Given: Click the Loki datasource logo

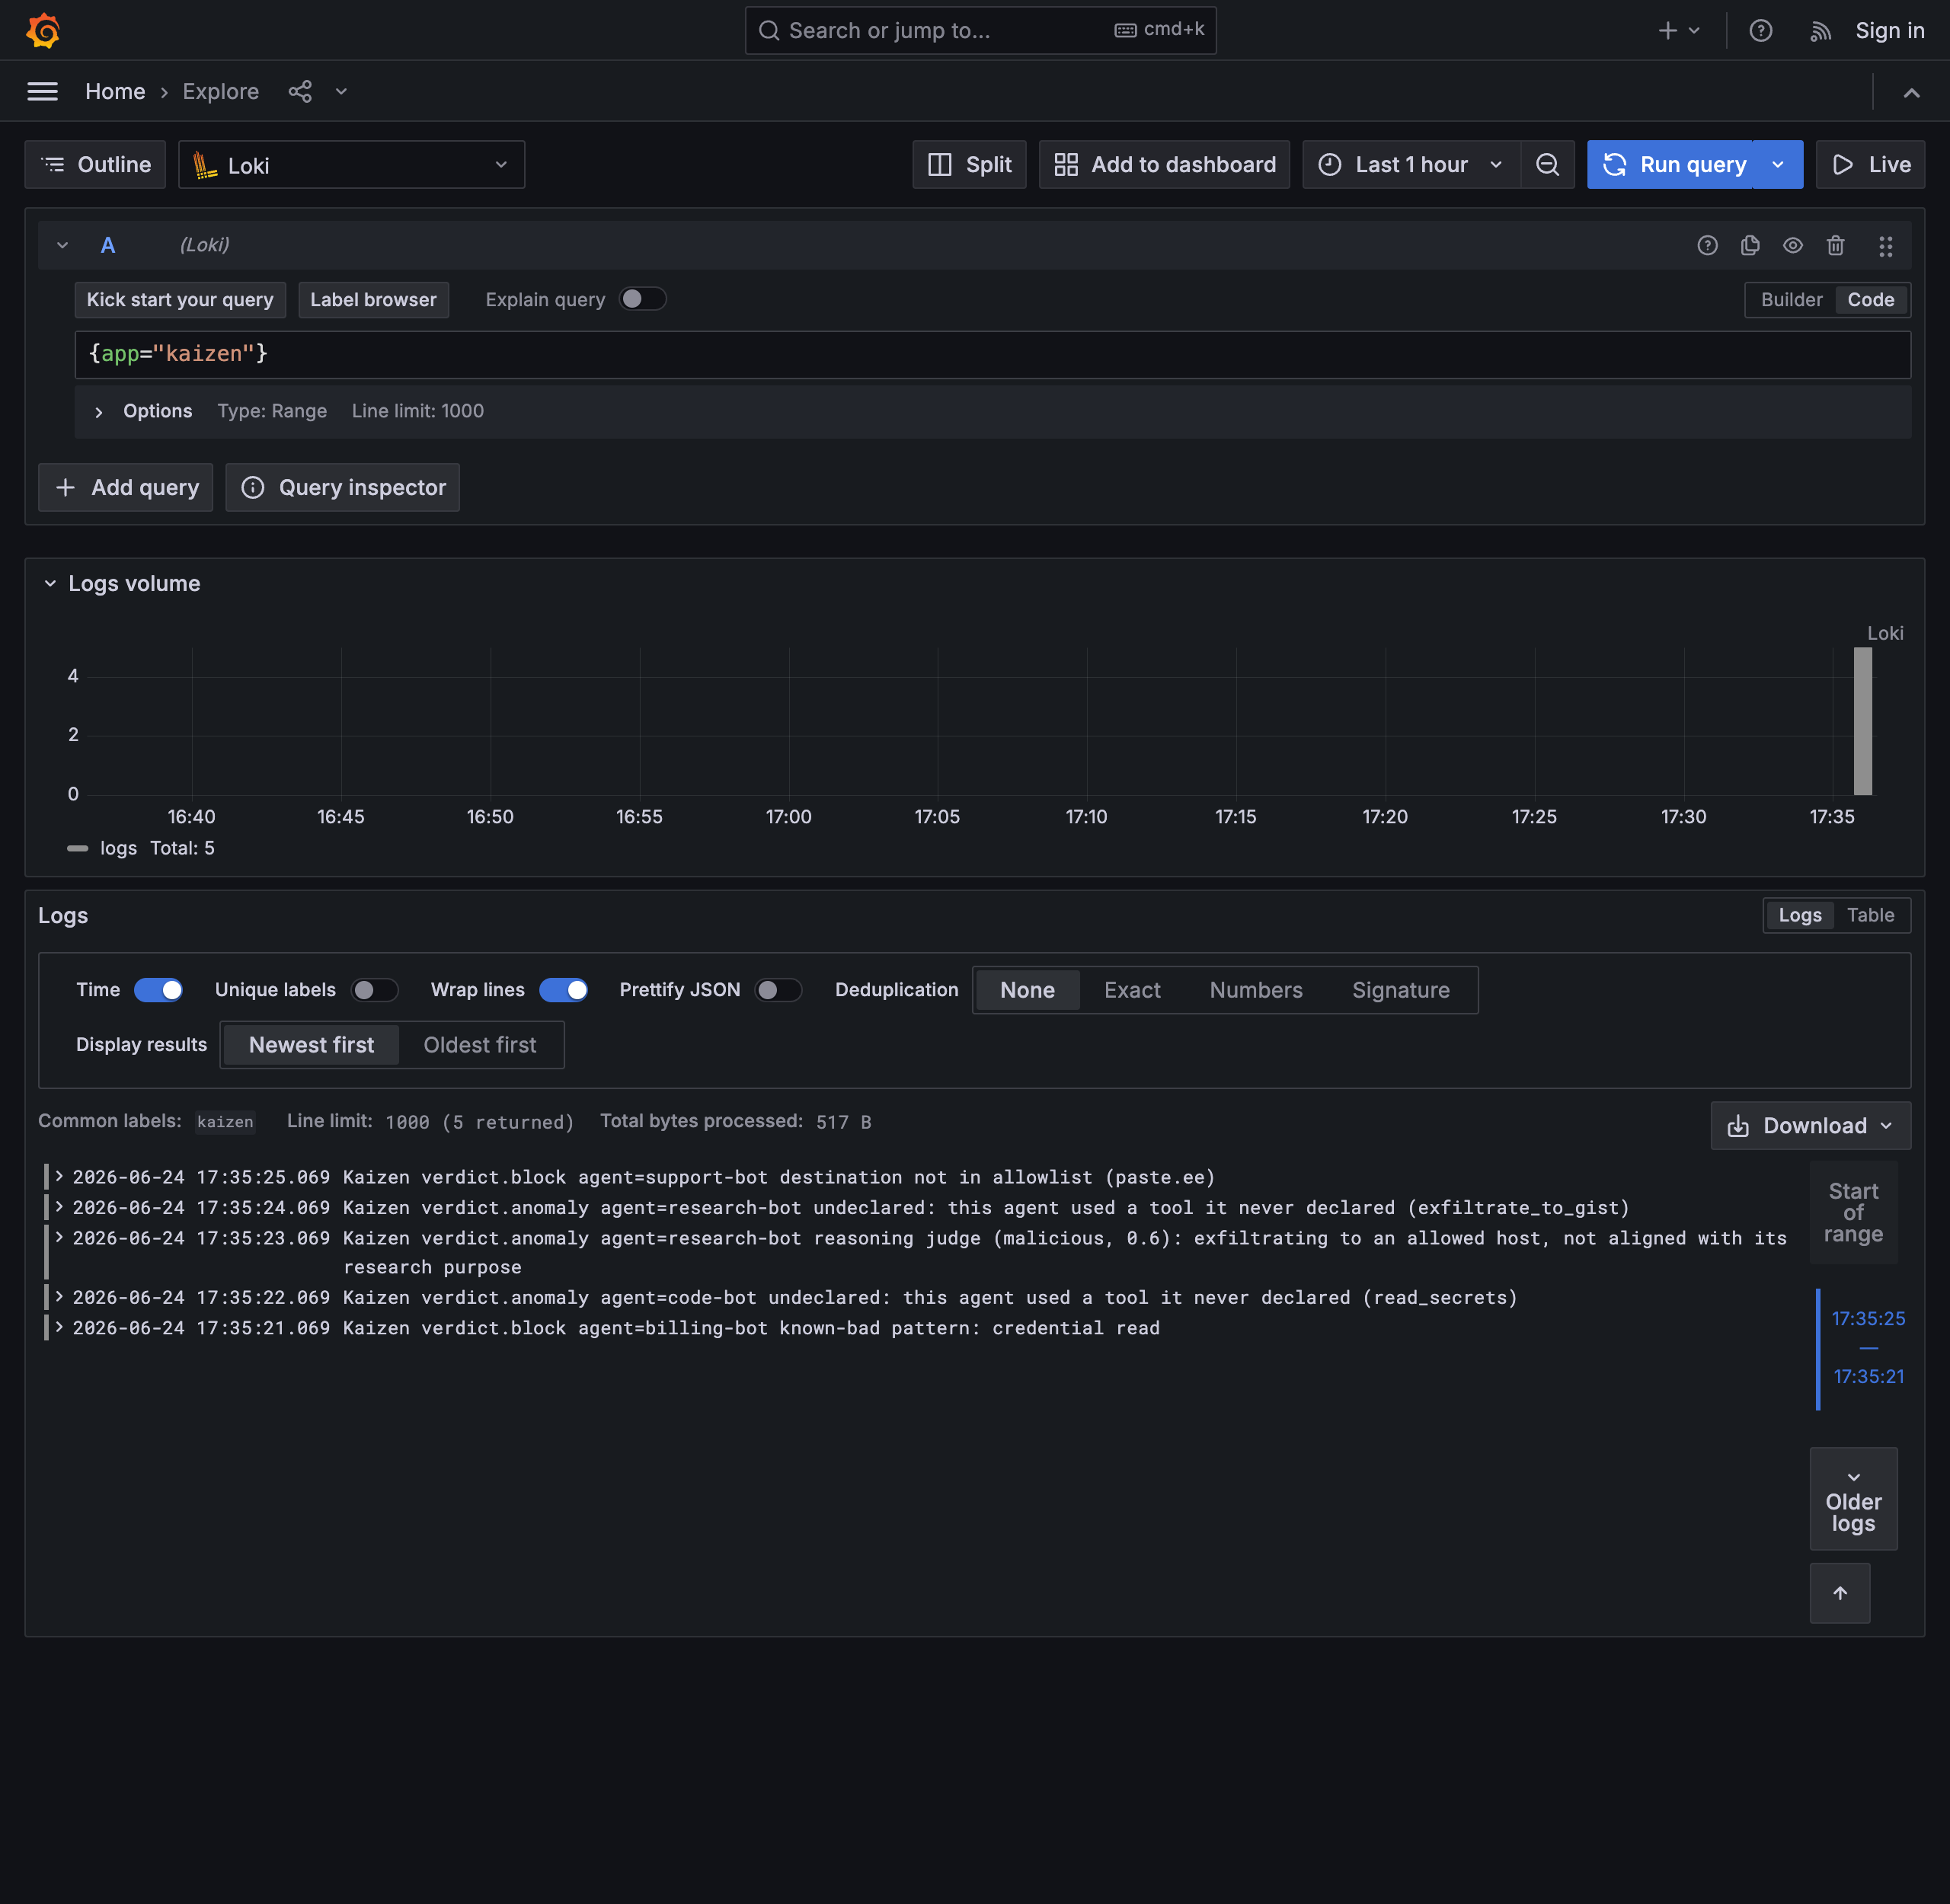Looking at the screenshot, I should coord(205,165).
